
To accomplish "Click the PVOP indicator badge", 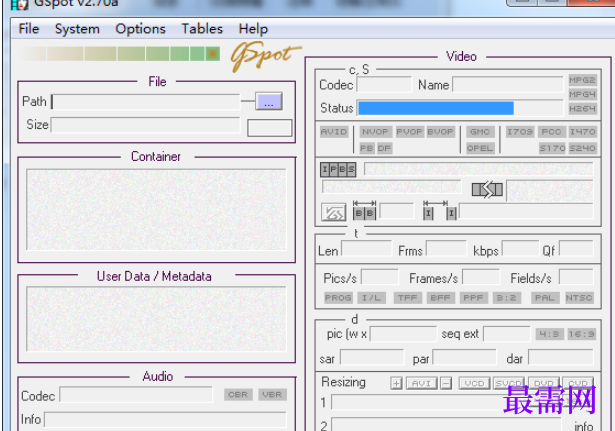I will [x=409, y=132].
